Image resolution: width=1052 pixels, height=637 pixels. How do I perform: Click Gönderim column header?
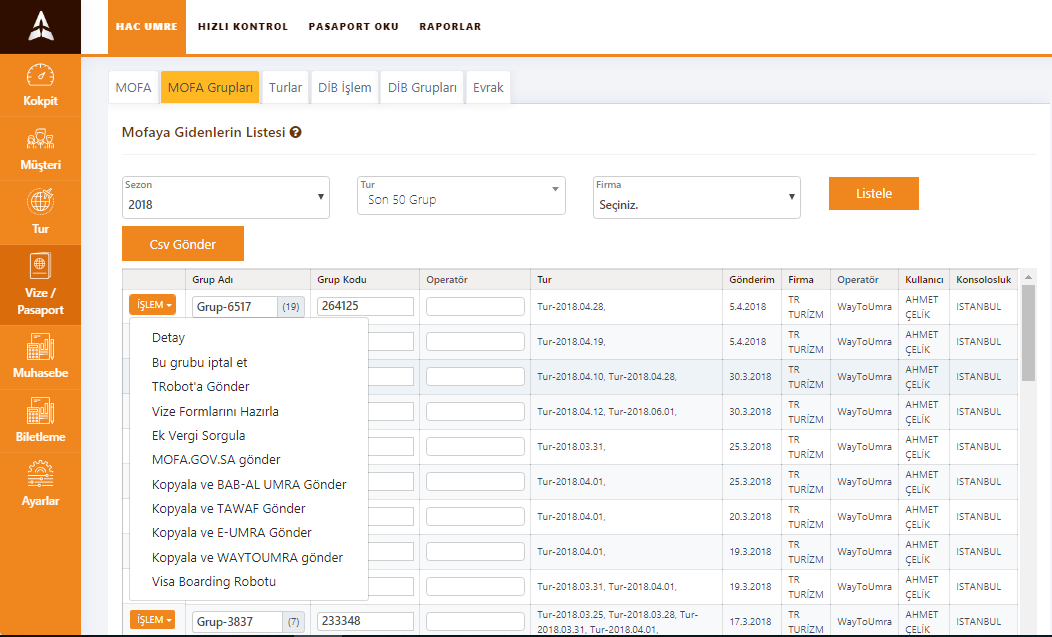point(751,280)
